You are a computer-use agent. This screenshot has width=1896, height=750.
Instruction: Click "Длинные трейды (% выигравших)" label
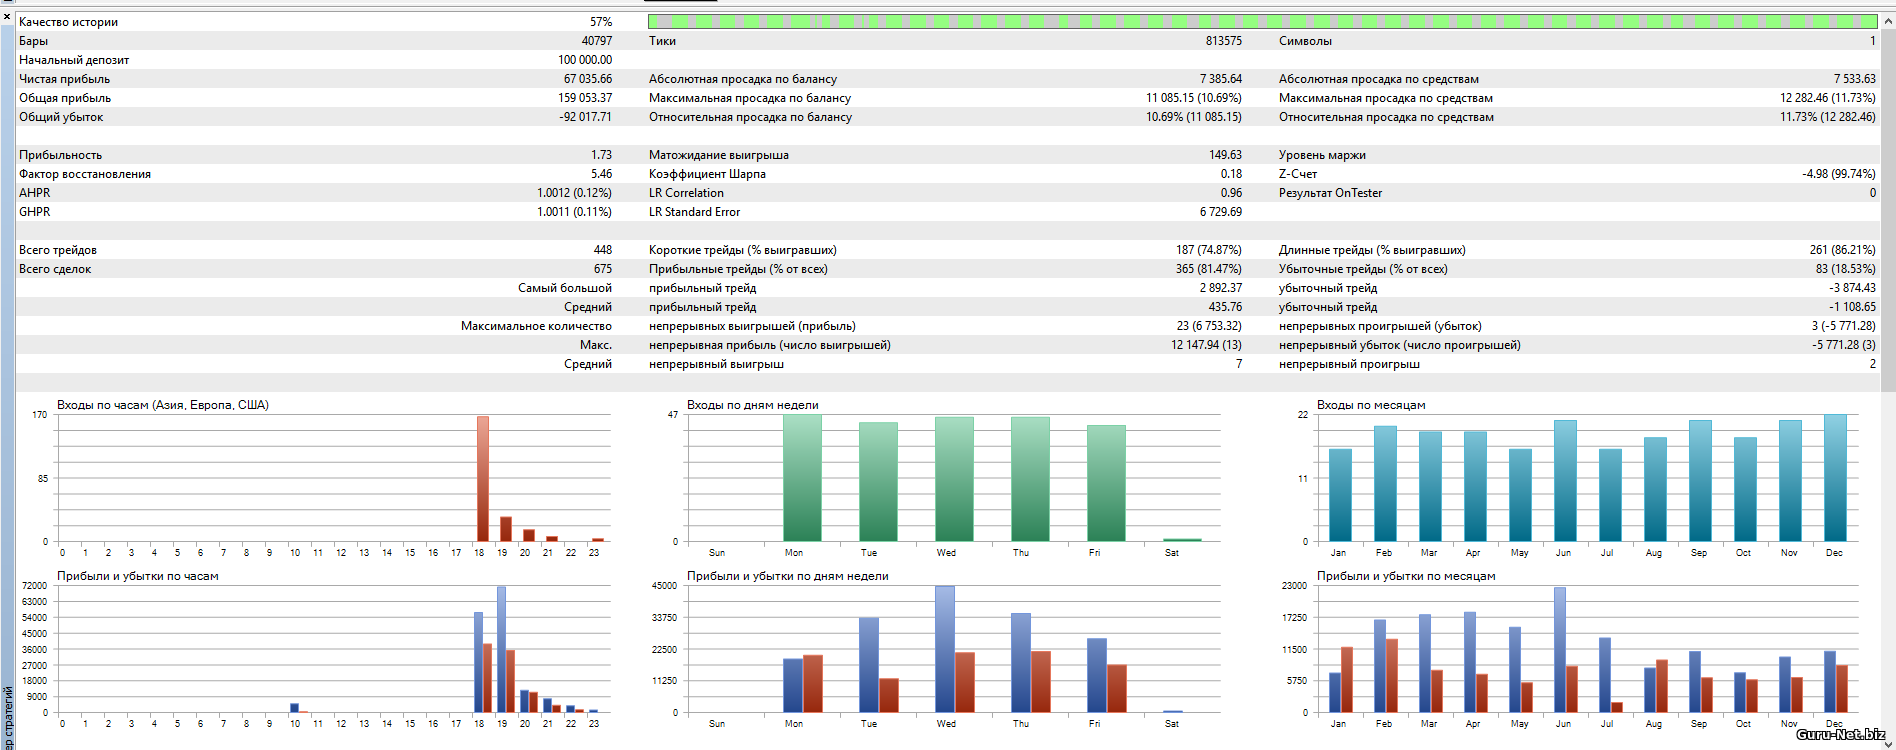tap(1372, 250)
